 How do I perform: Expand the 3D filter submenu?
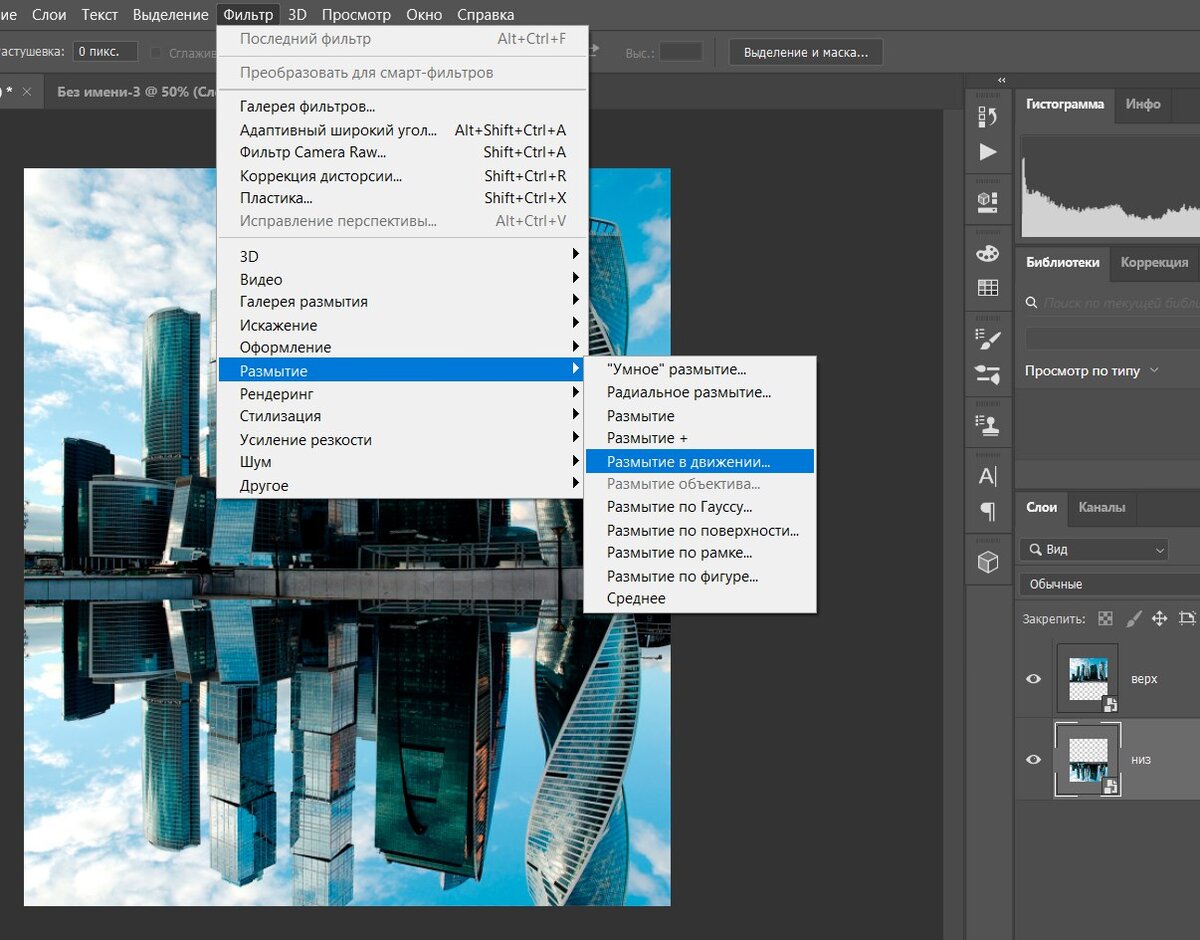(575, 255)
